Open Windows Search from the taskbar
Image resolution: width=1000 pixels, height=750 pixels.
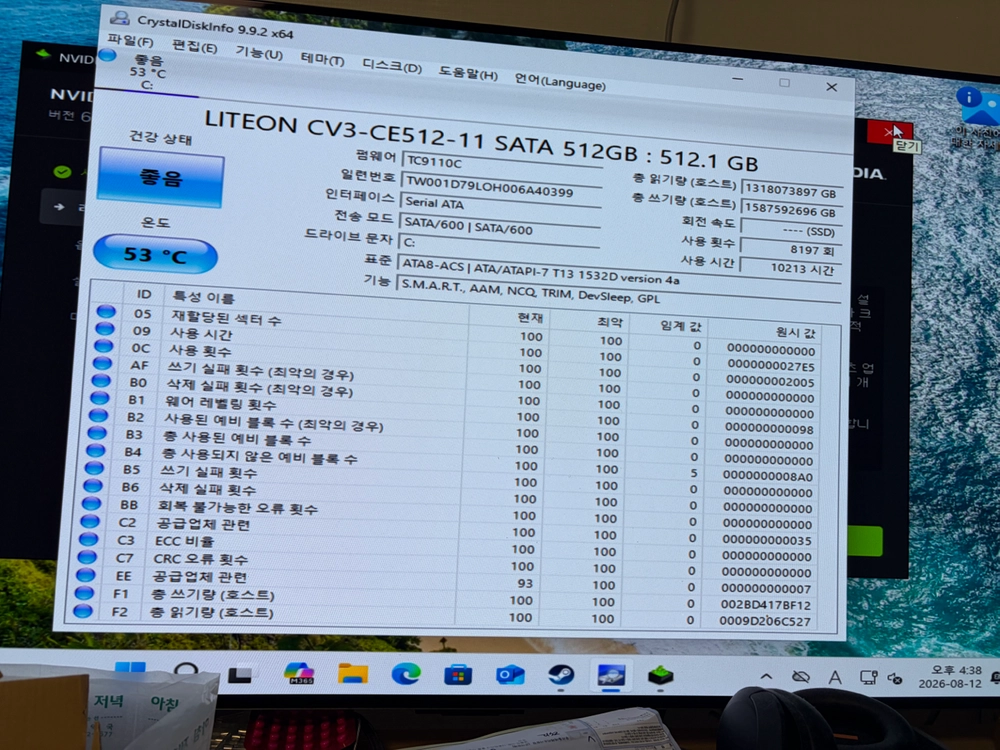[x=186, y=672]
